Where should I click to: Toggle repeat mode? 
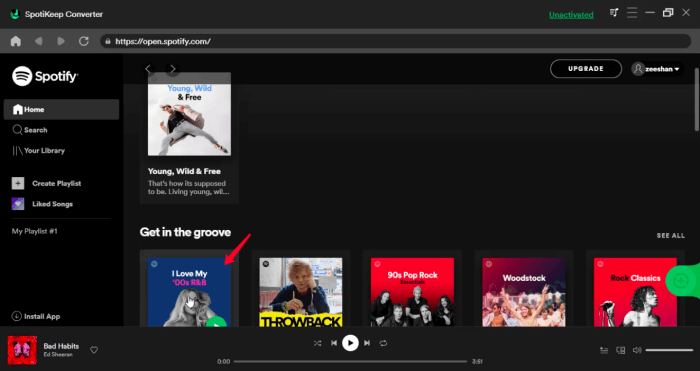tap(383, 343)
